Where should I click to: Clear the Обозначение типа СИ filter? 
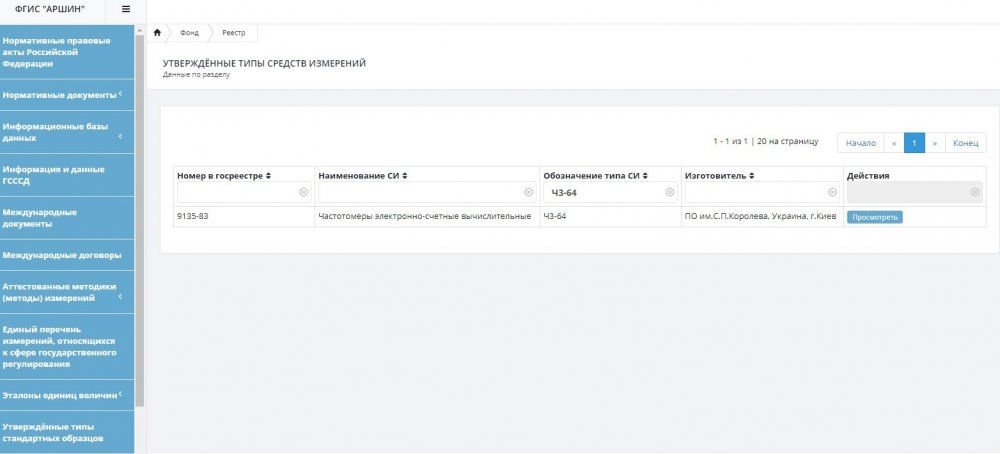tap(670, 192)
